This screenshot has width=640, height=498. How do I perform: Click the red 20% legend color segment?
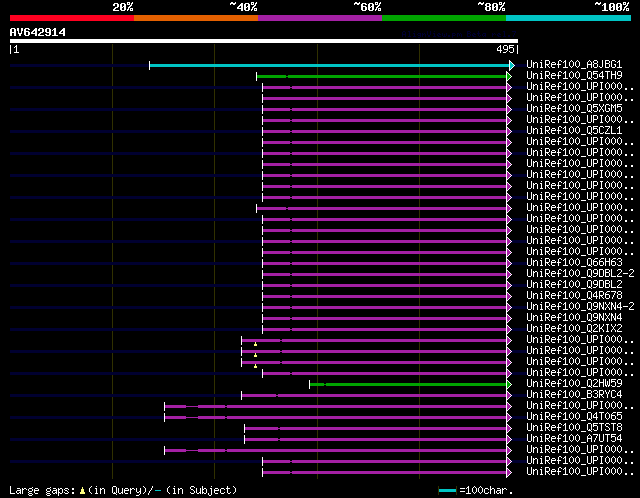click(x=72, y=18)
